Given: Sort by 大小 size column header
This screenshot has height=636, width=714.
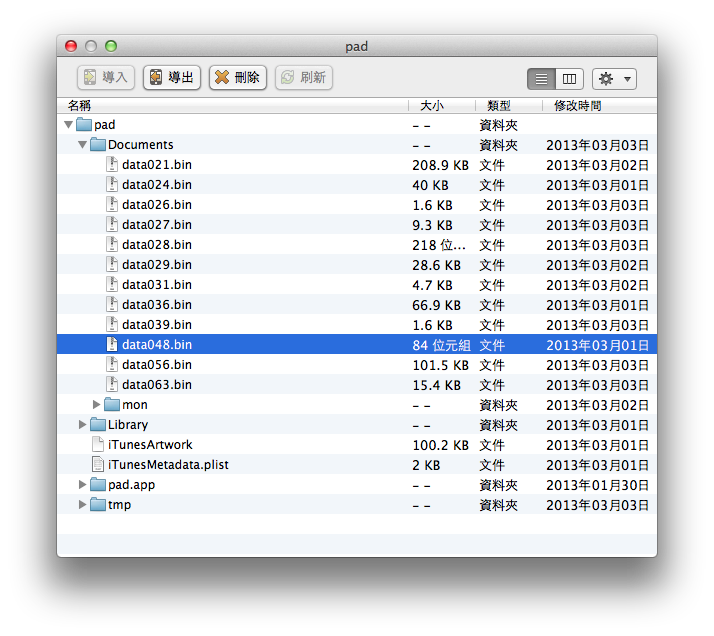Looking at the screenshot, I should (x=440, y=105).
